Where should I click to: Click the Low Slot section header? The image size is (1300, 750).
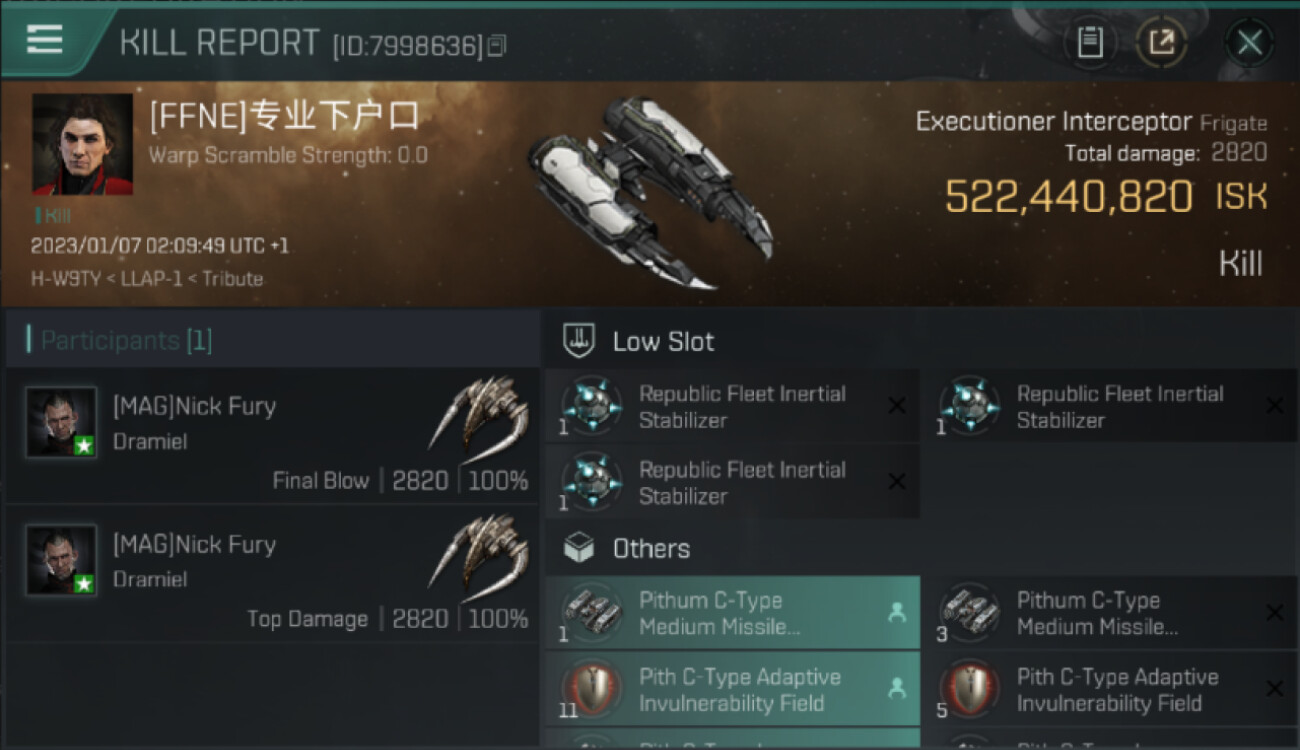click(663, 342)
